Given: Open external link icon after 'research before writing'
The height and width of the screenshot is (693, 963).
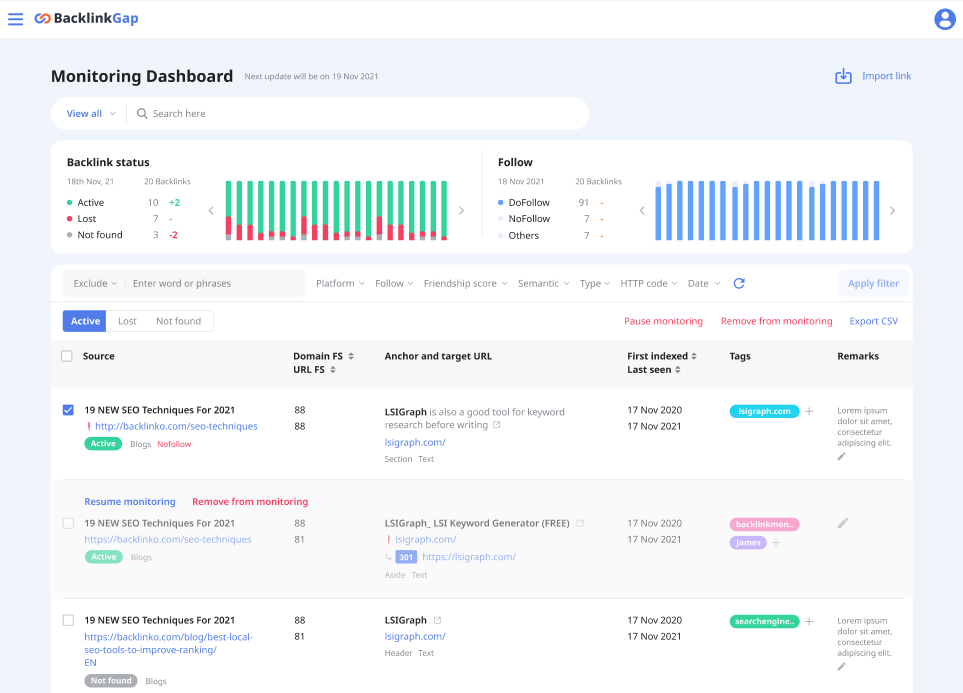Looking at the screenshot, I should [x=497, y=425].
